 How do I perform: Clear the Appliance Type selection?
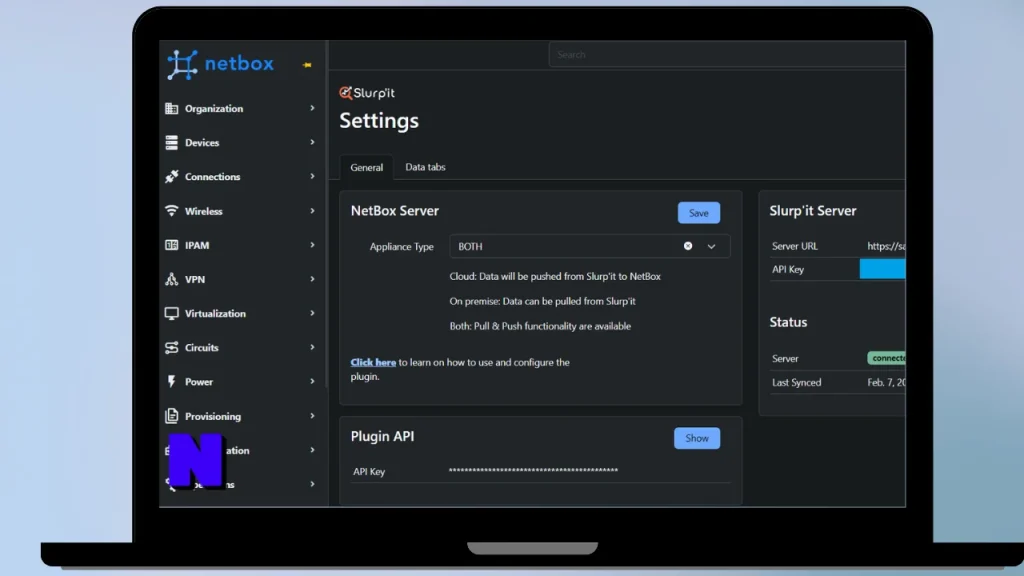688,246
